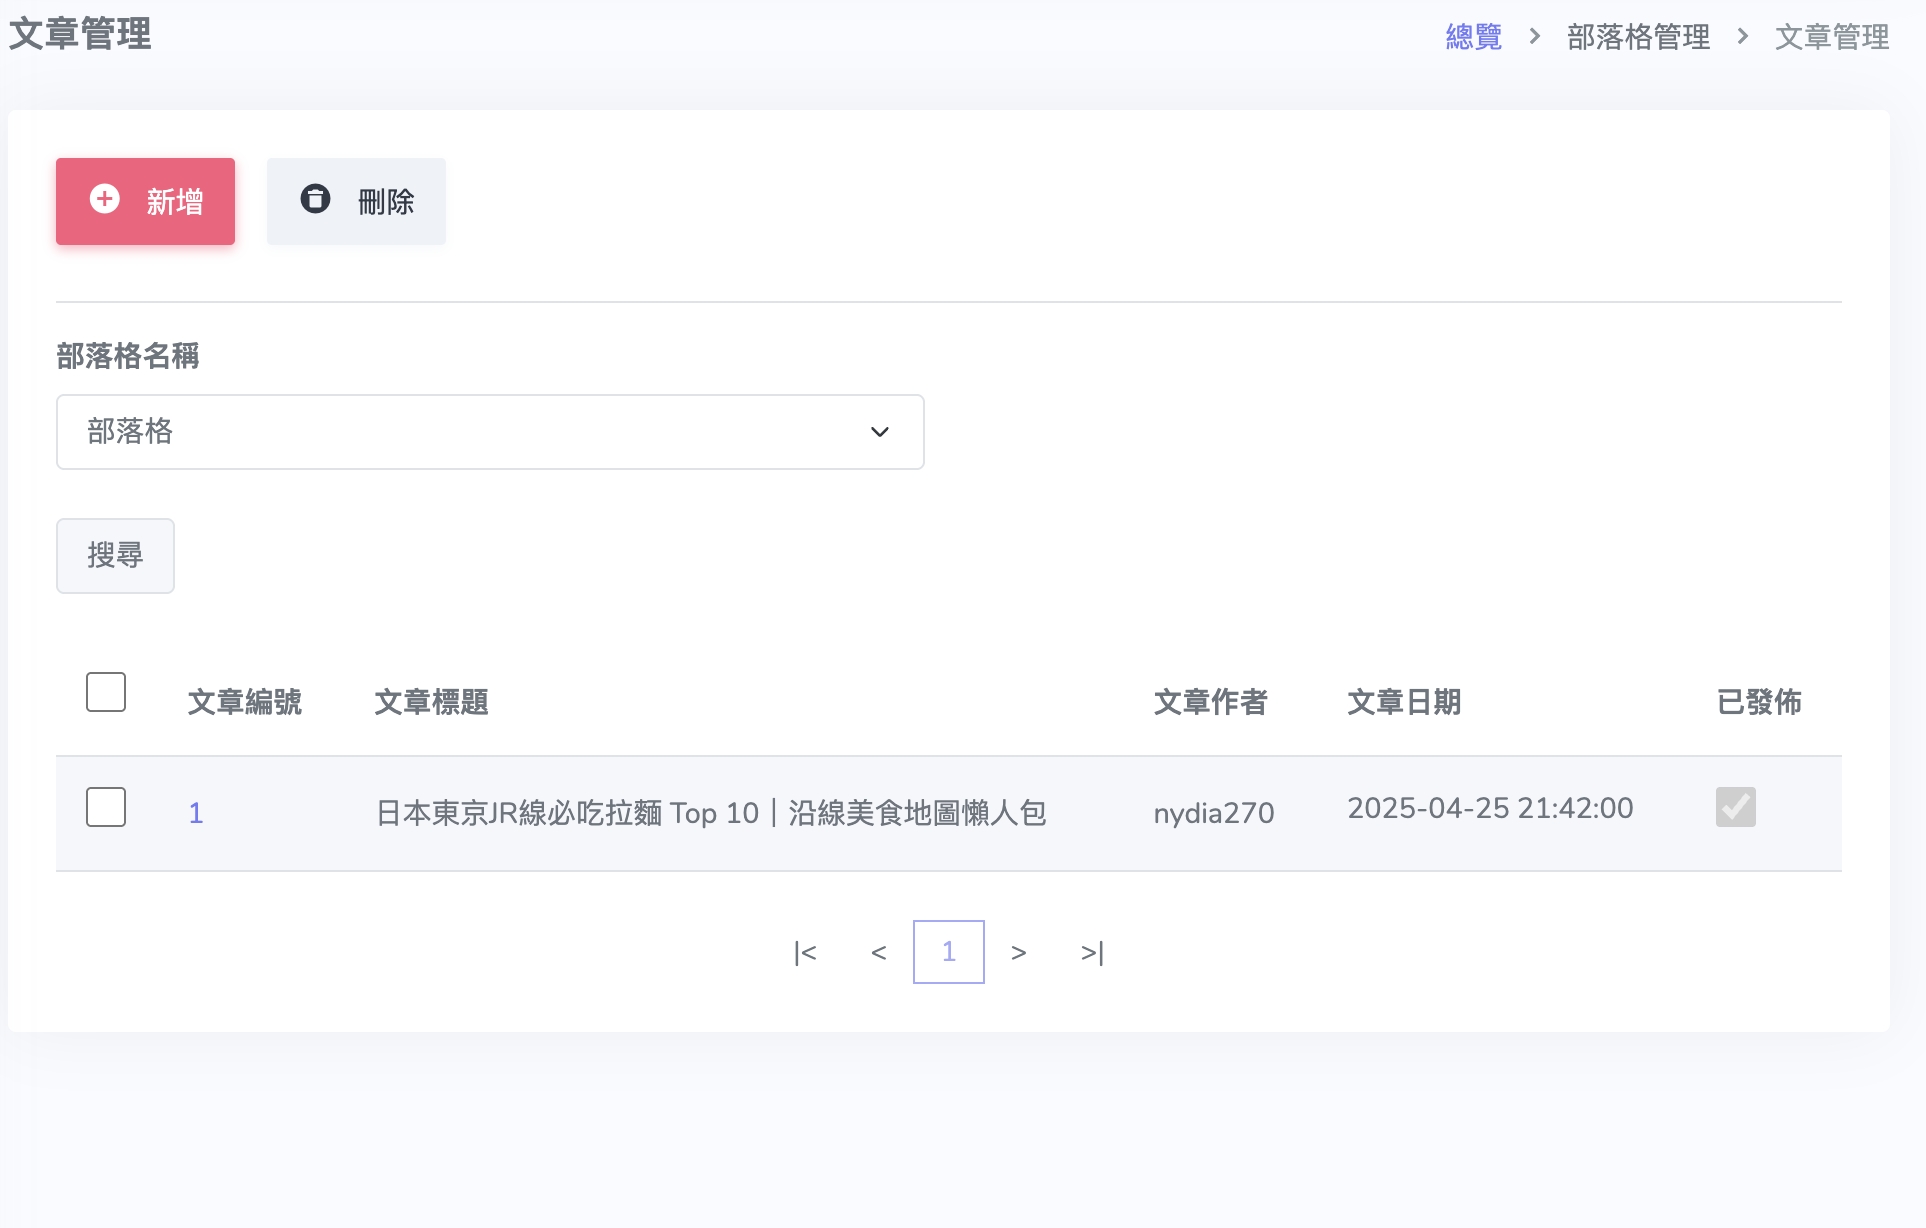Go to next page arrow
This screenshot has width=1926, height=1228.
click(1018, 953)
